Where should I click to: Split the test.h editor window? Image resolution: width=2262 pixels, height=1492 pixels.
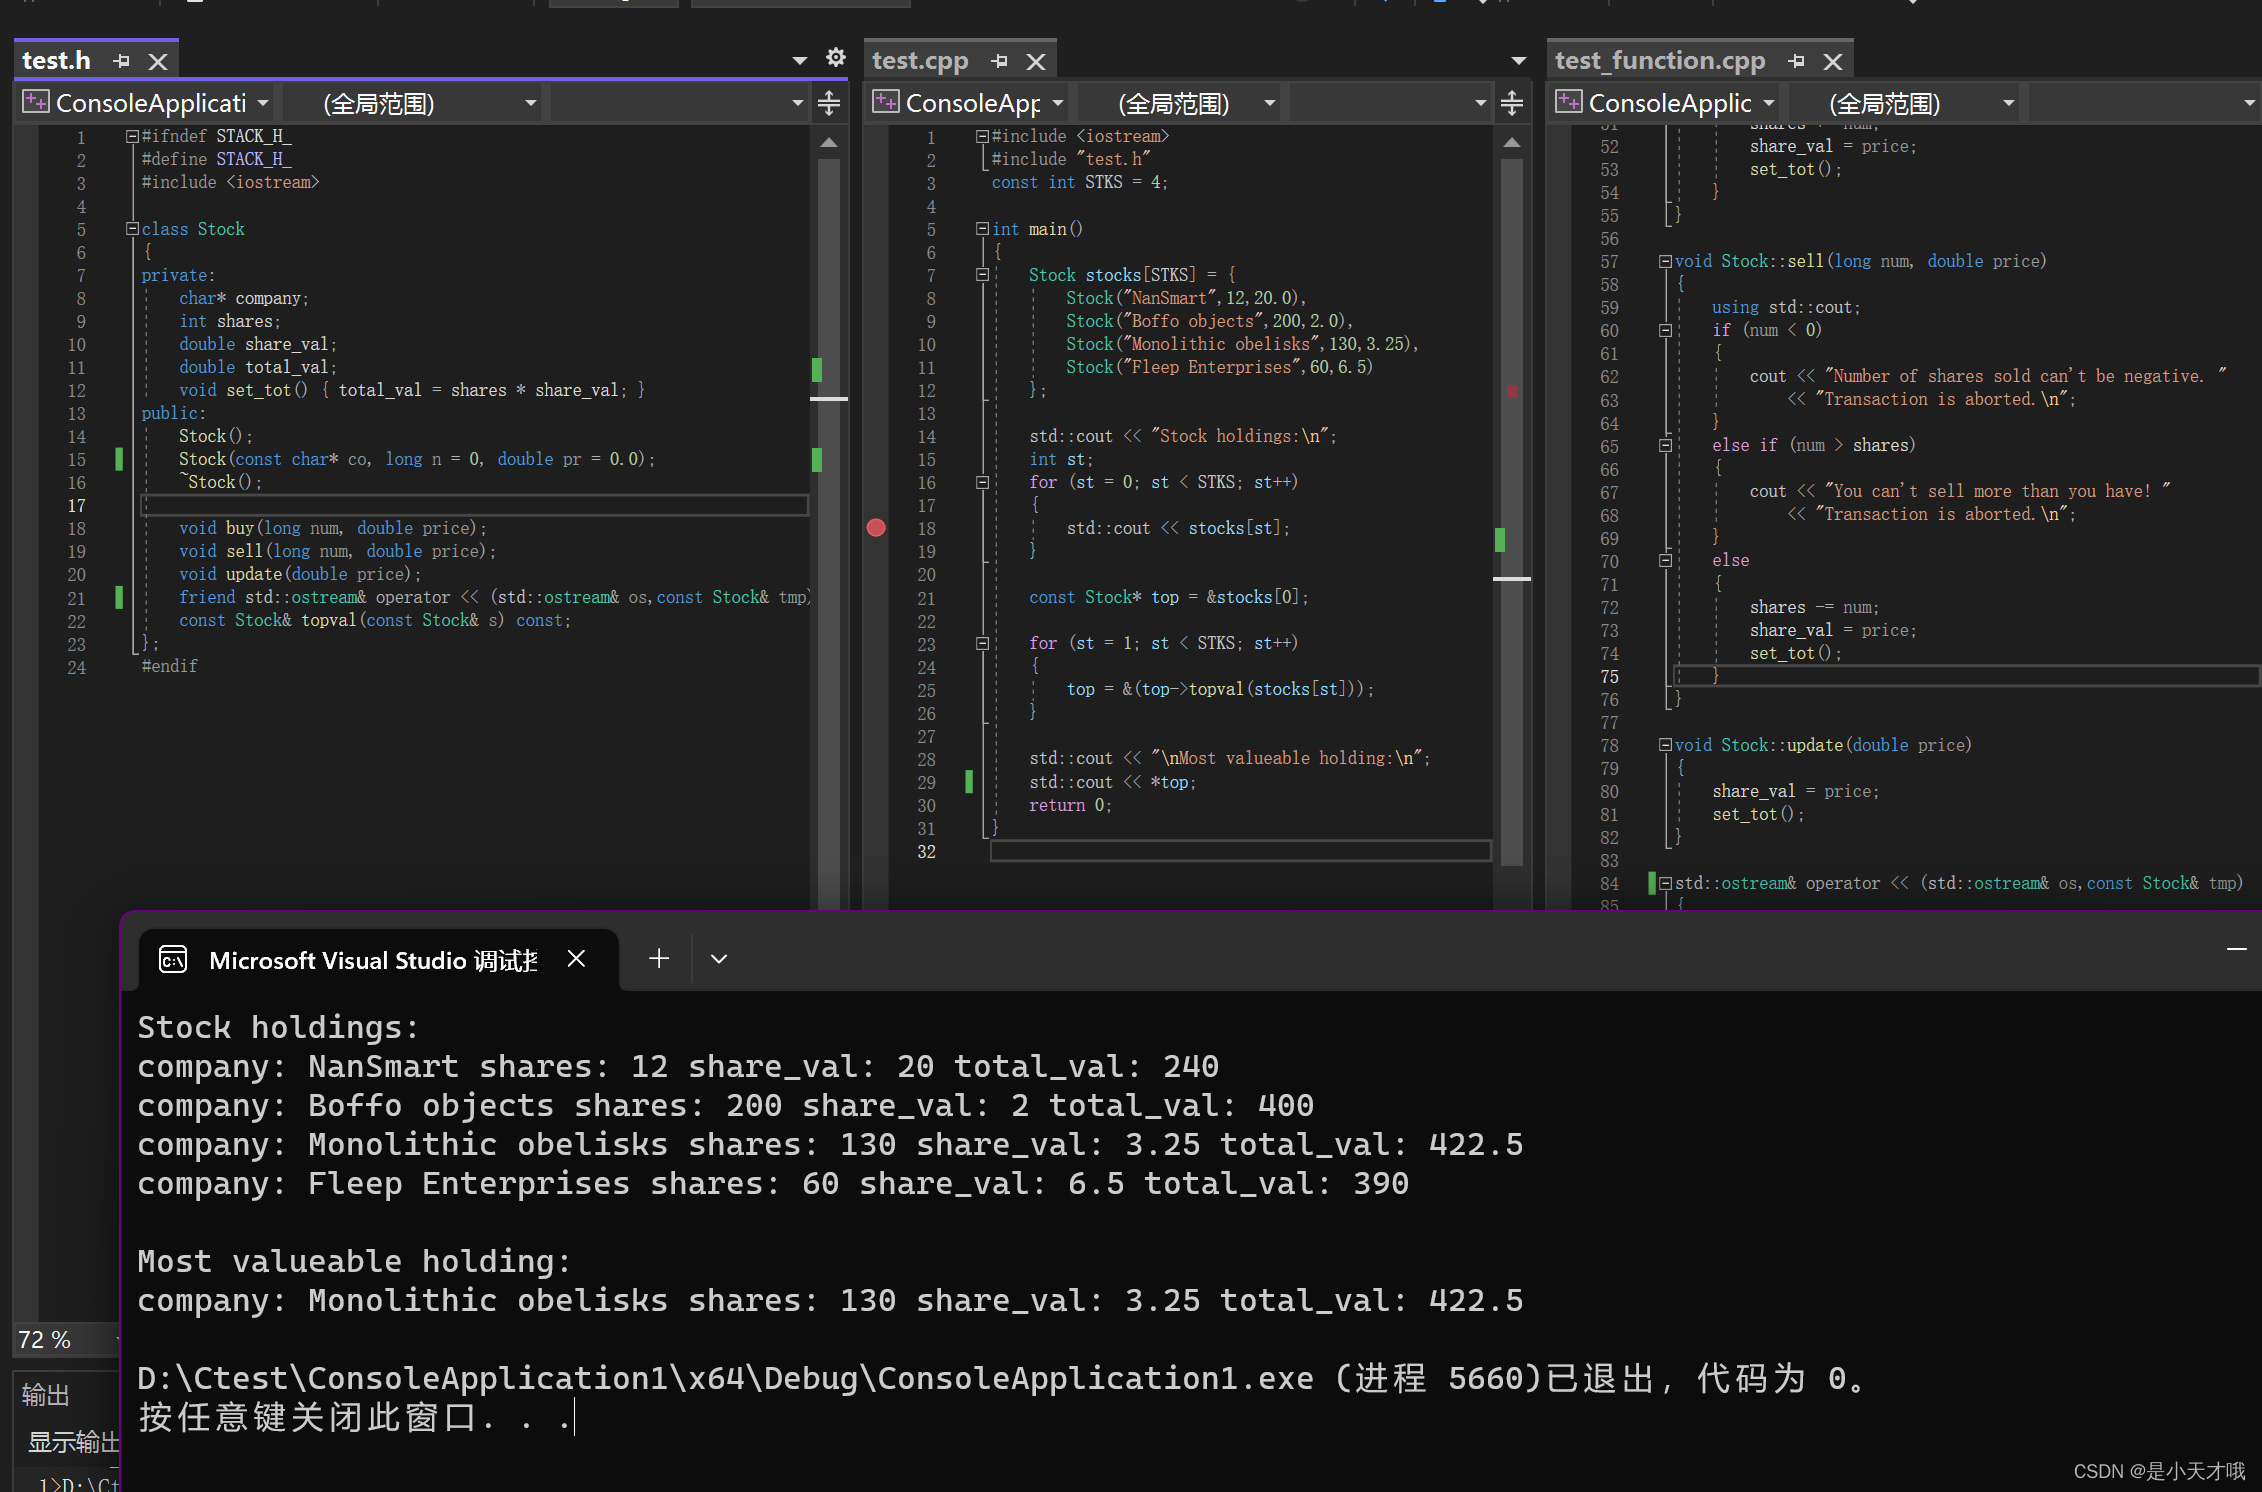tap(829, 103)
